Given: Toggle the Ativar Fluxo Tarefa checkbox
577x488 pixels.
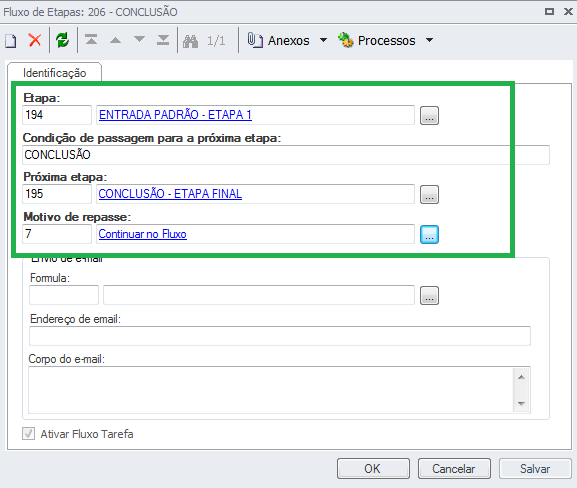Looking at the screenshot, I should tap(28, 434).
